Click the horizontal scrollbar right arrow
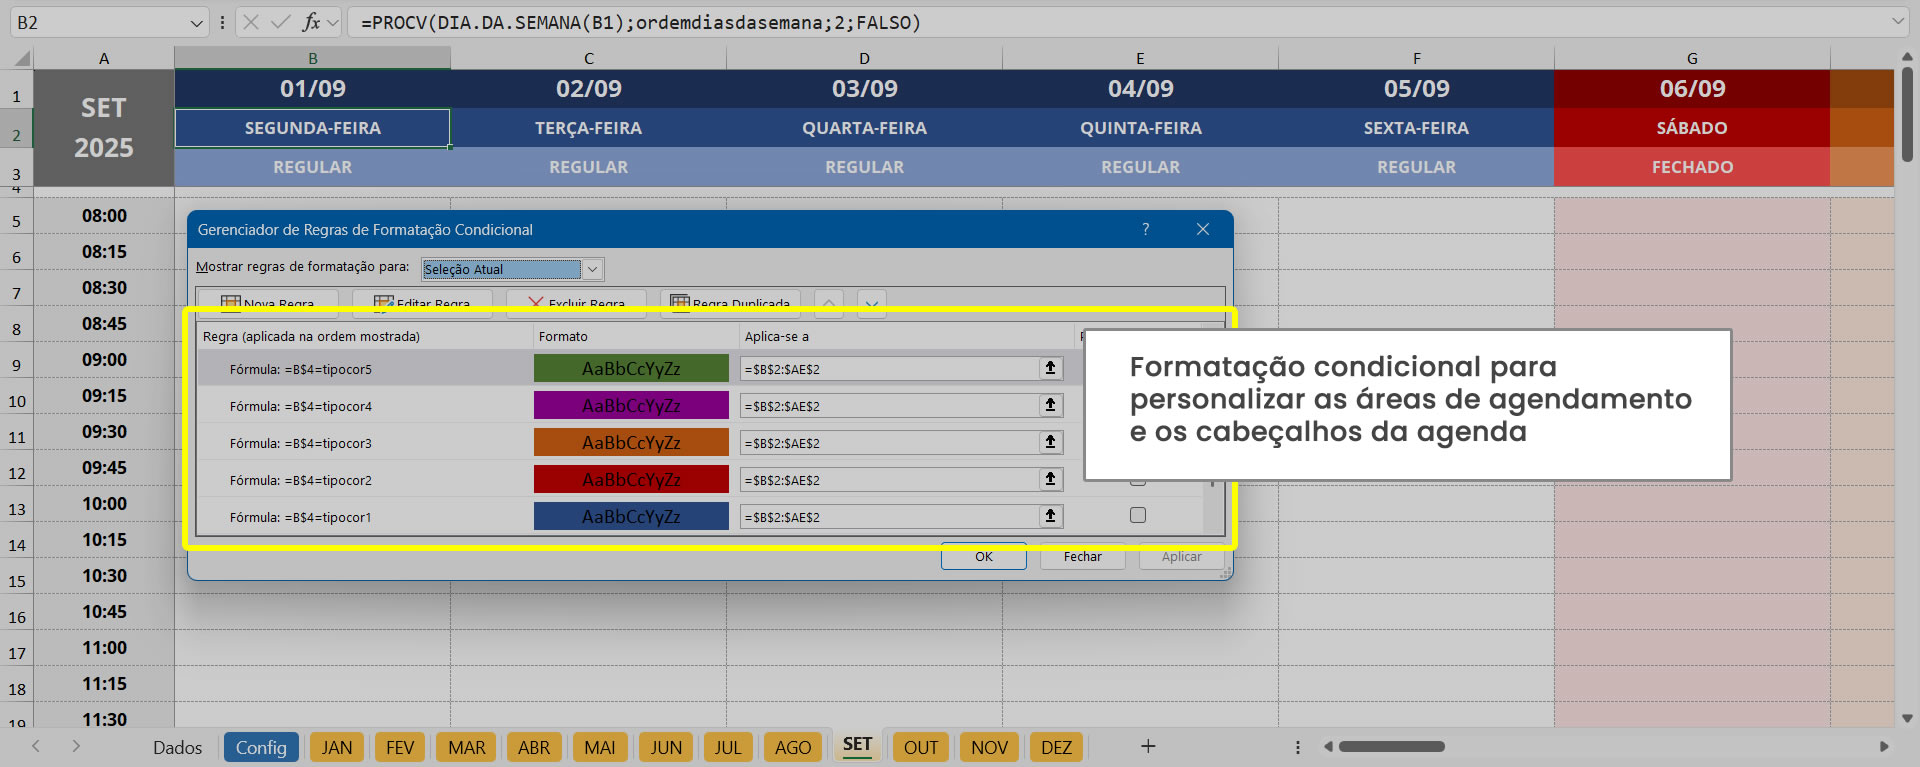1920x767 pixels. (1884, 746)
